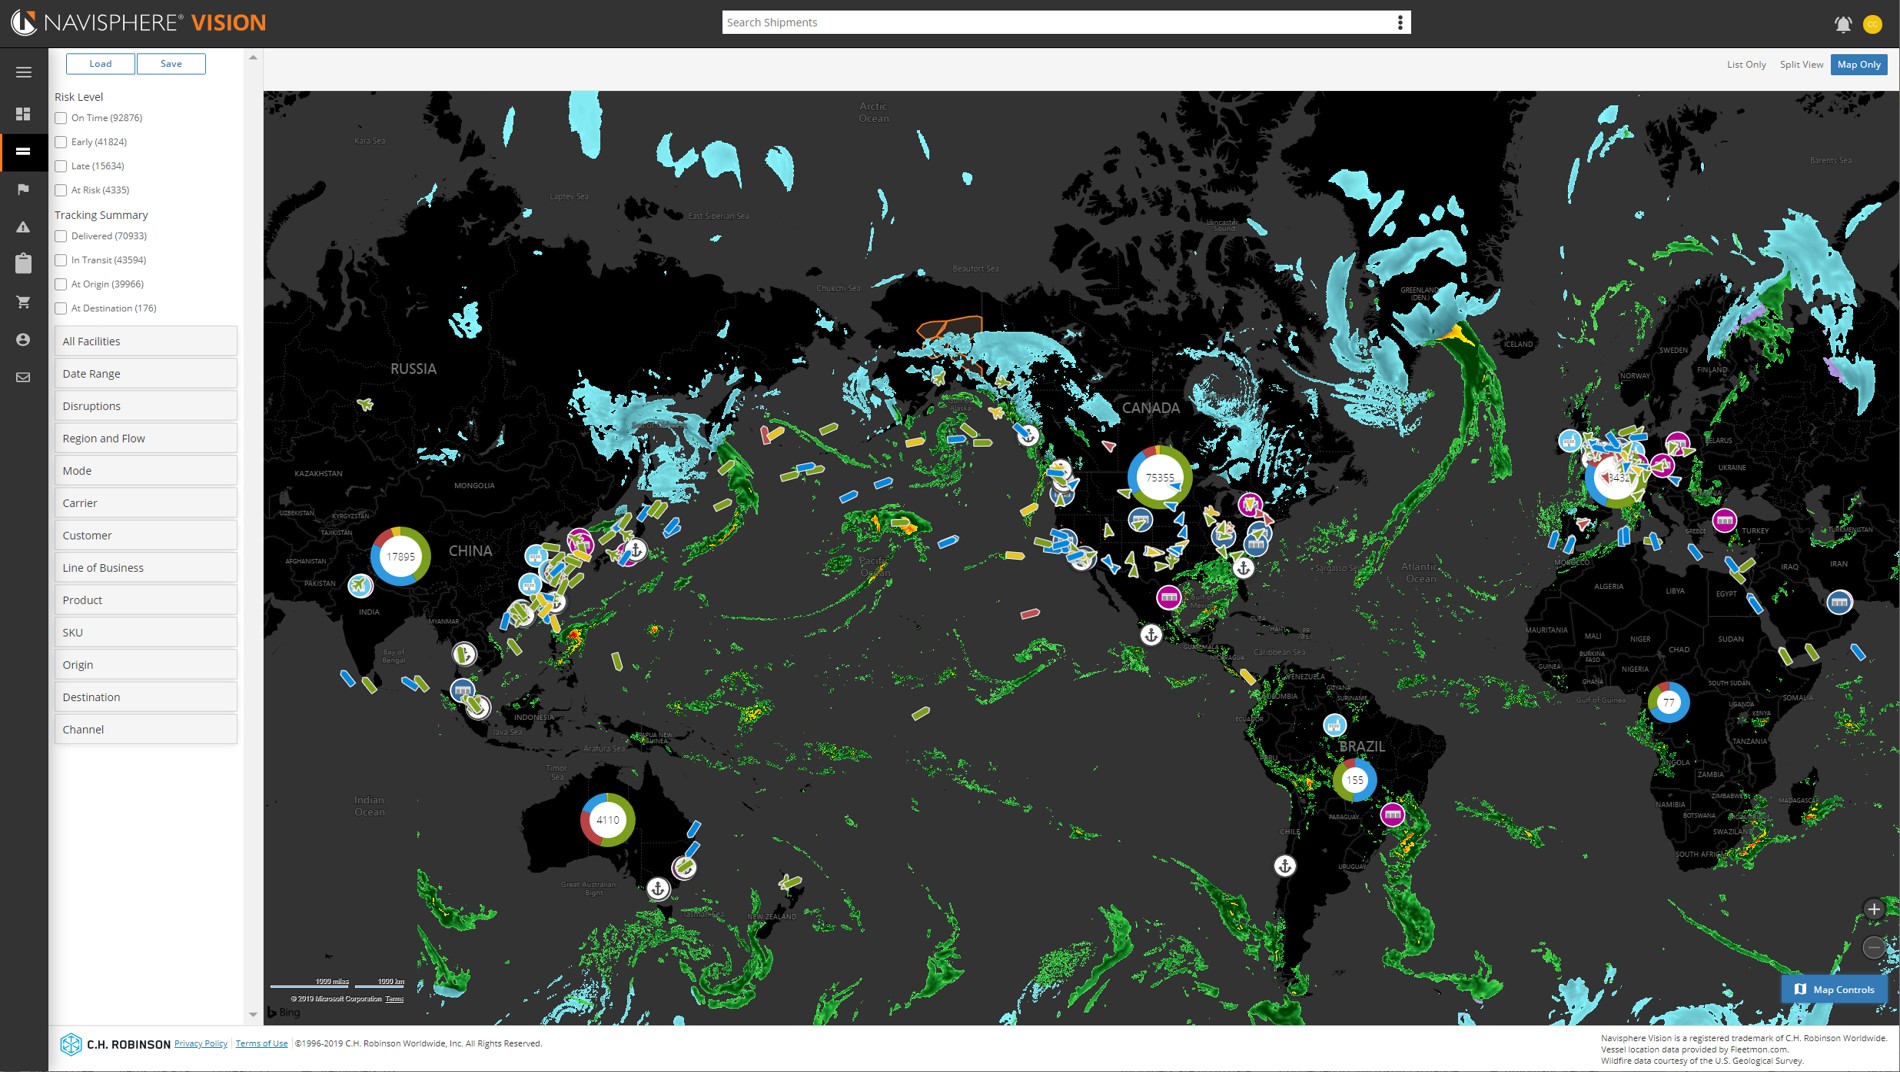The height and width of the screenshot is (1072, 1900).
Task: Toggle the In Transit tracking checkbox
Action: tap(61, 260)
